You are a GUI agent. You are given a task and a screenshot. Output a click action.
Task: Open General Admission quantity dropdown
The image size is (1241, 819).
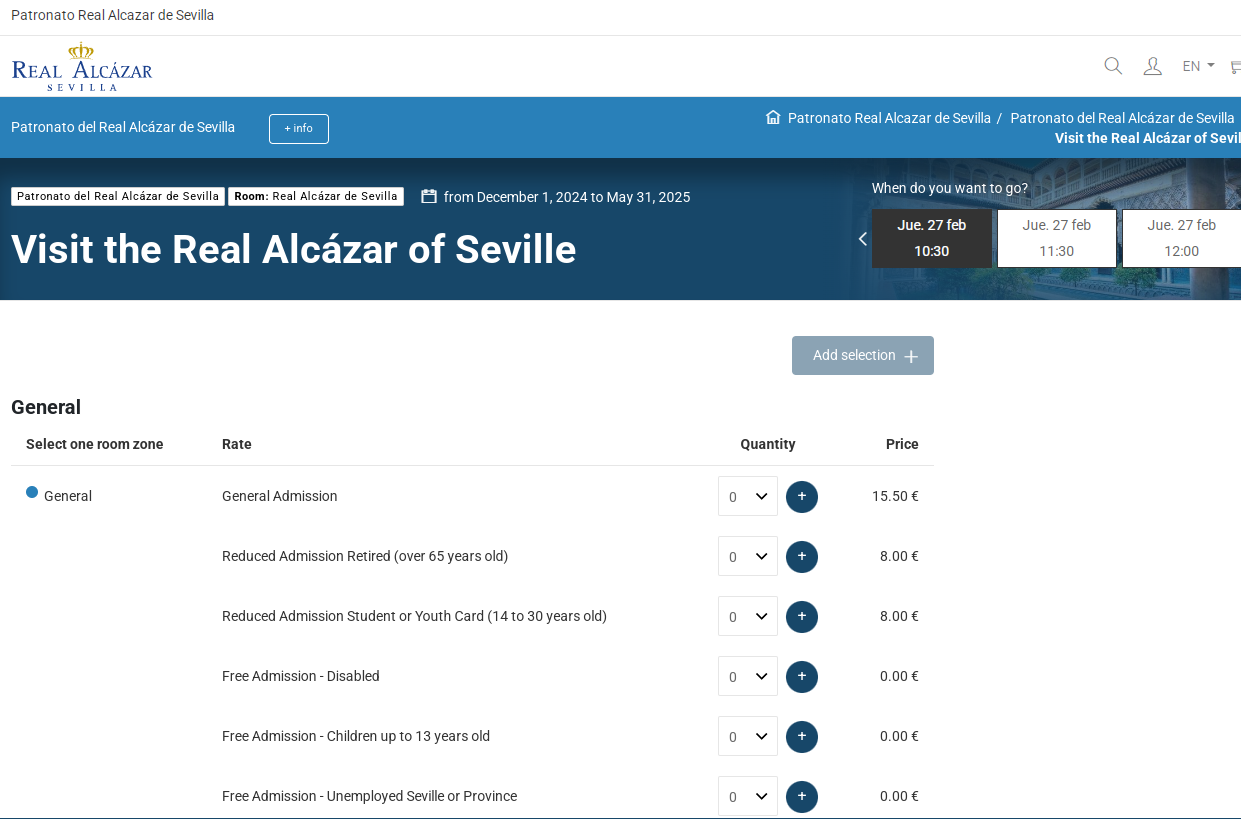747,496
